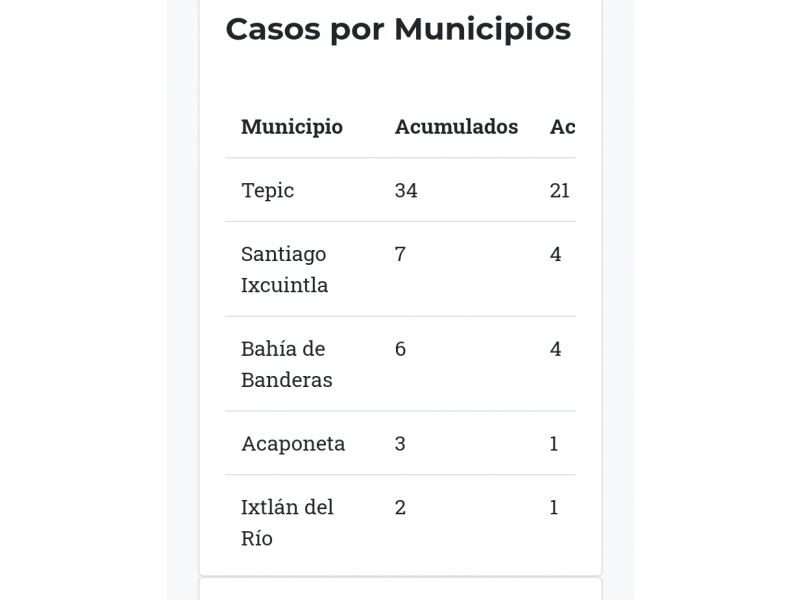Click the card panel below the table

[x=400, y=589]
